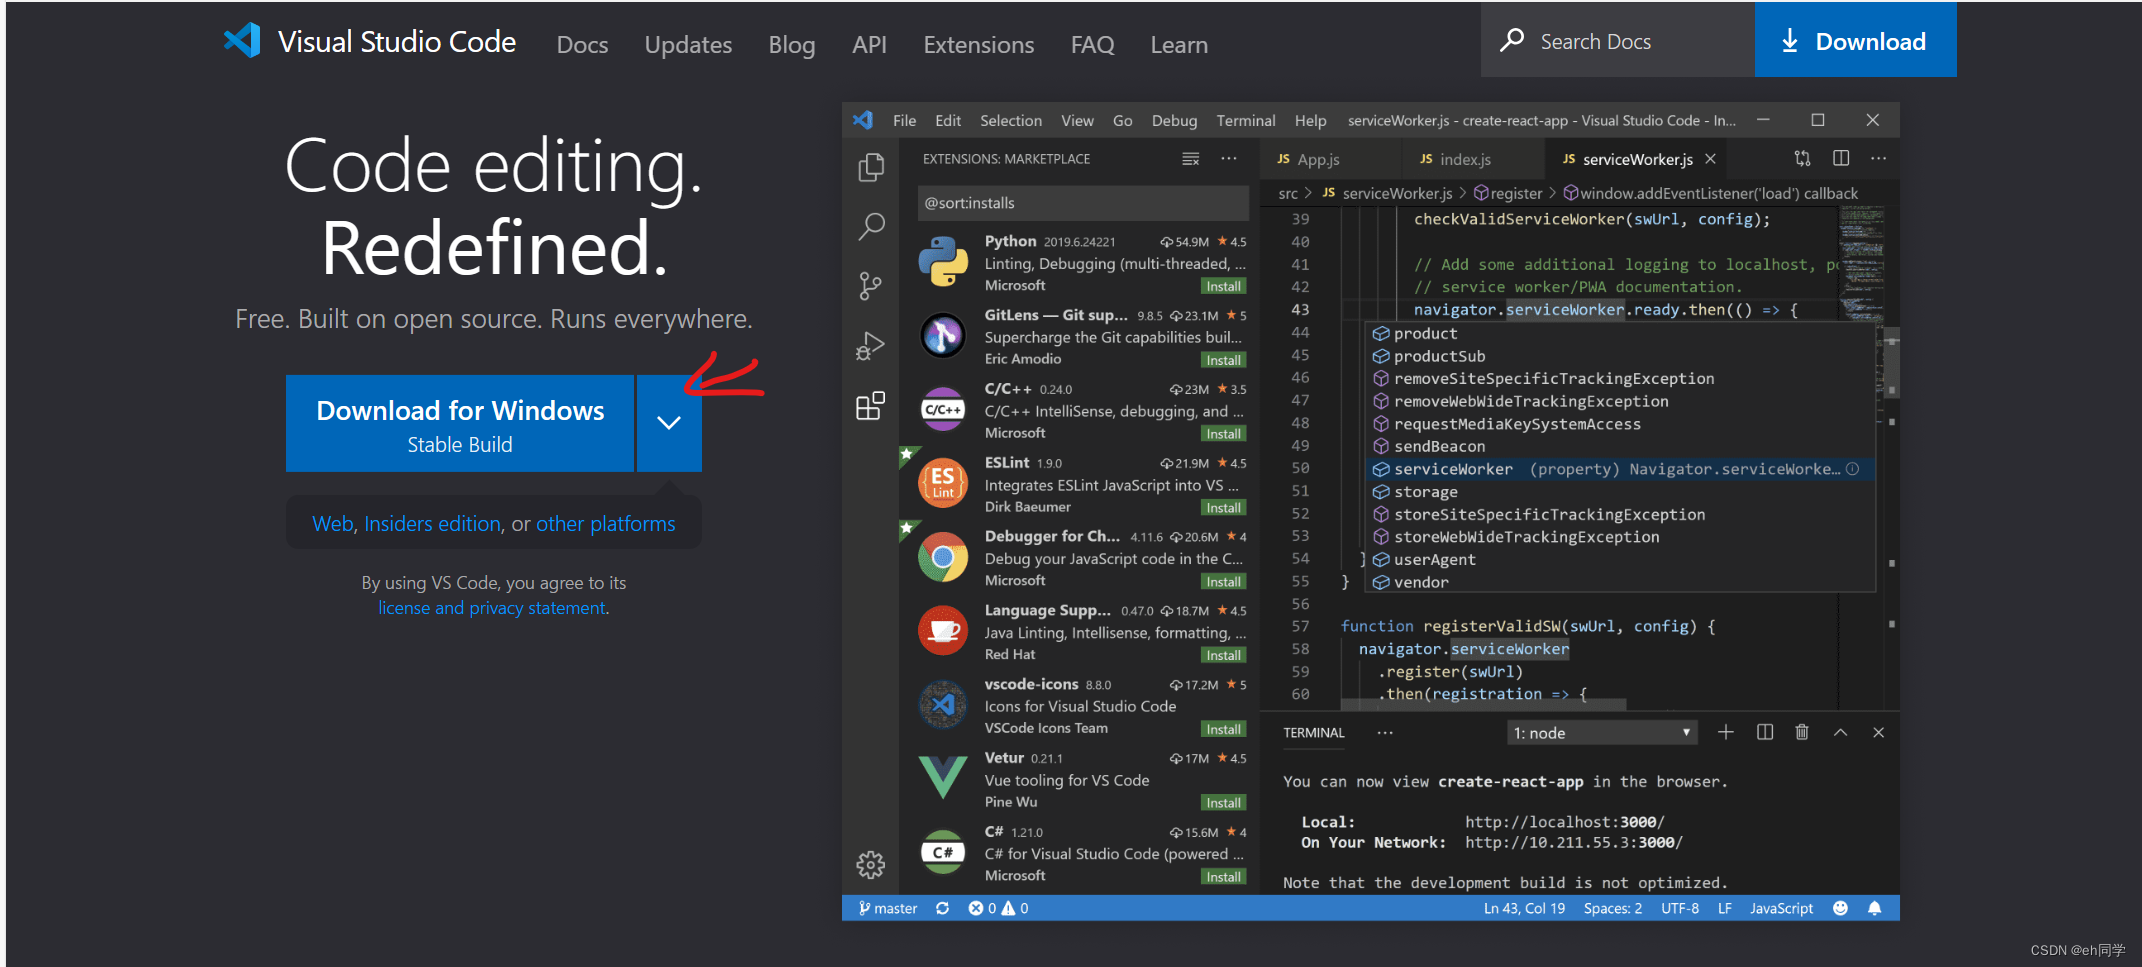Expand the download options chevron dropdown

pos(669,423)
